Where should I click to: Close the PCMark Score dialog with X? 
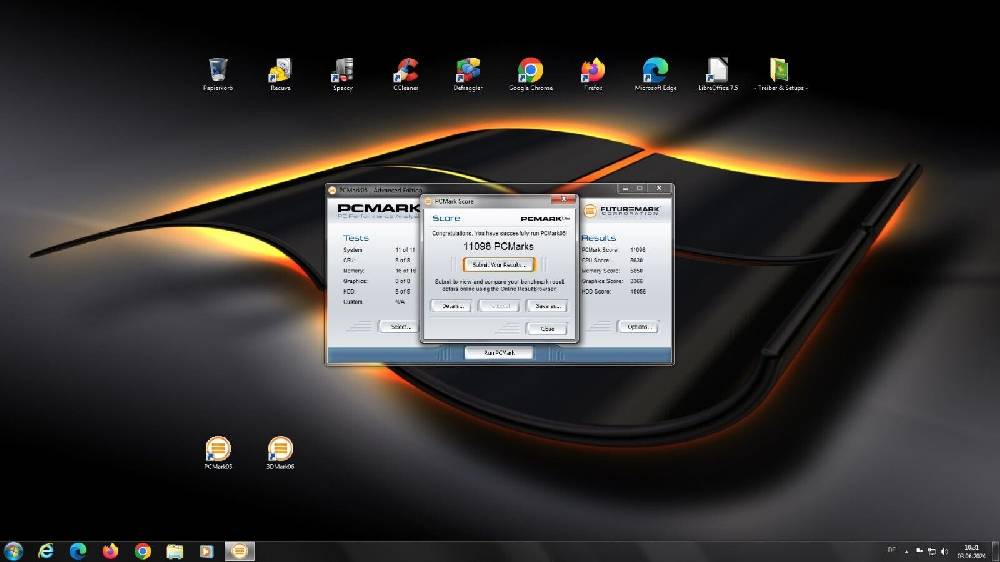tap(564, 200)
